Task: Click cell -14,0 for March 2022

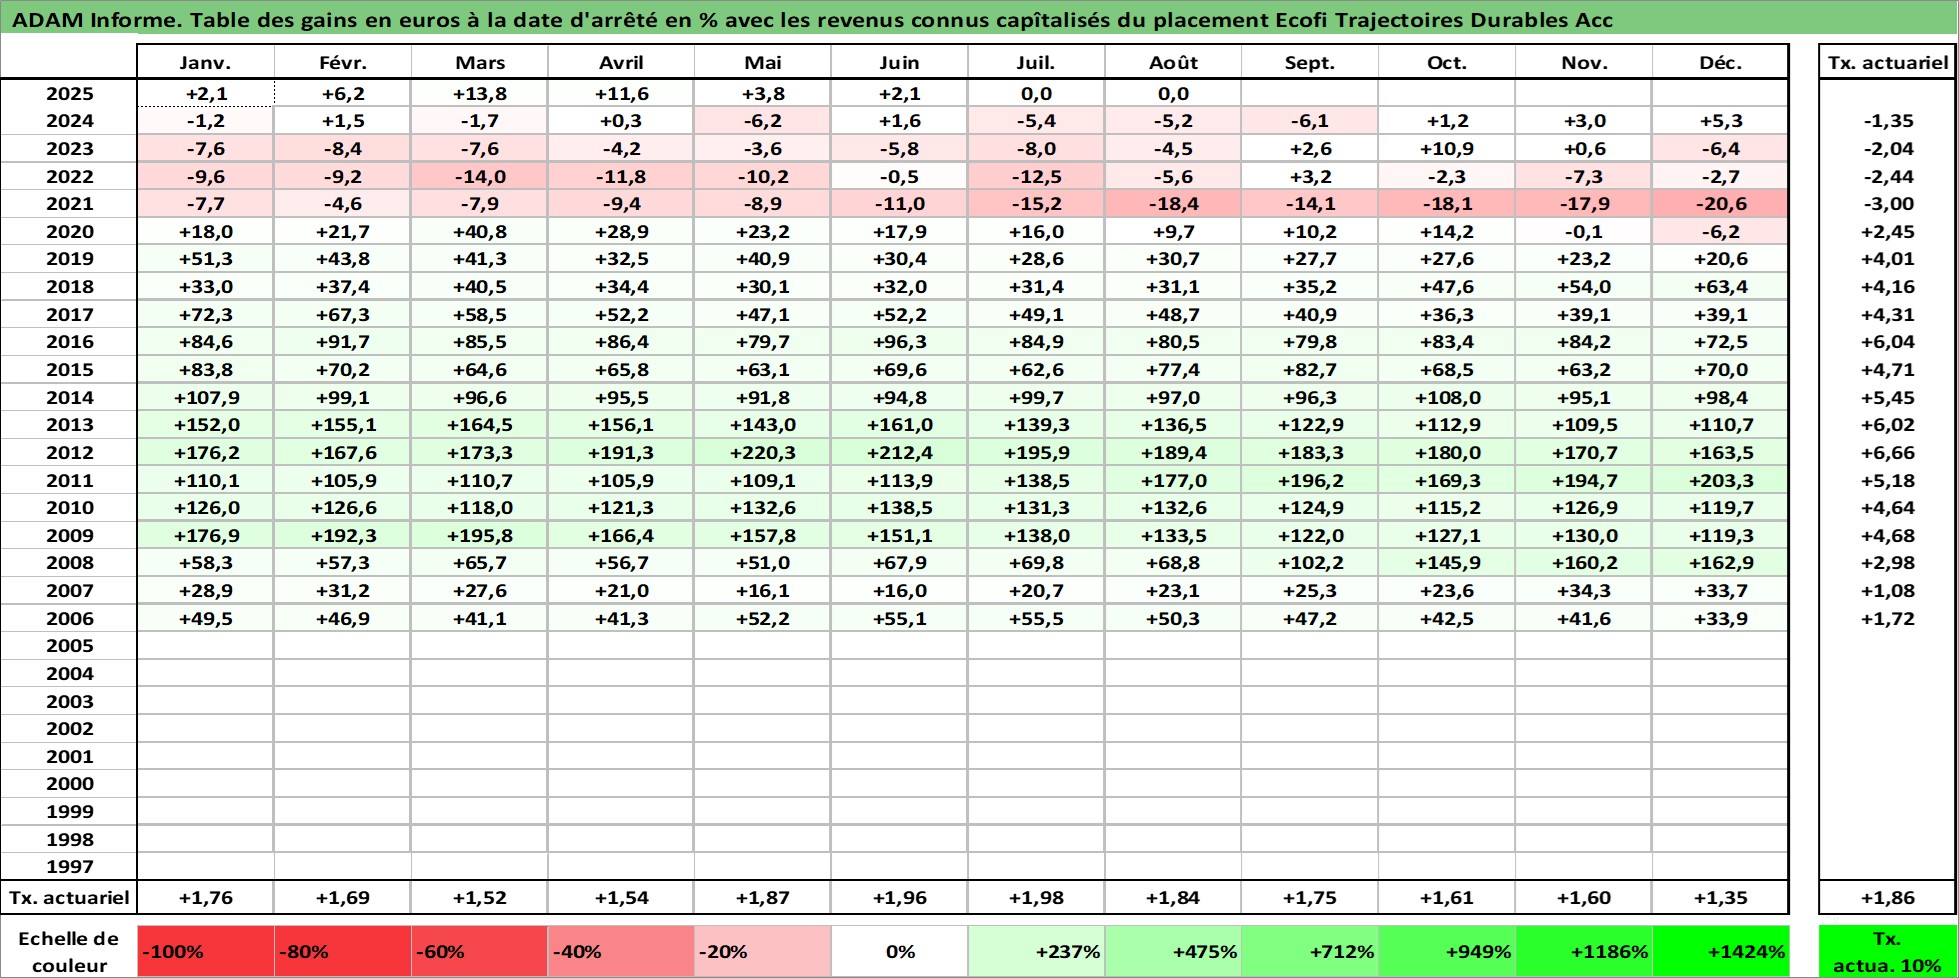Action: coord(480,176)
